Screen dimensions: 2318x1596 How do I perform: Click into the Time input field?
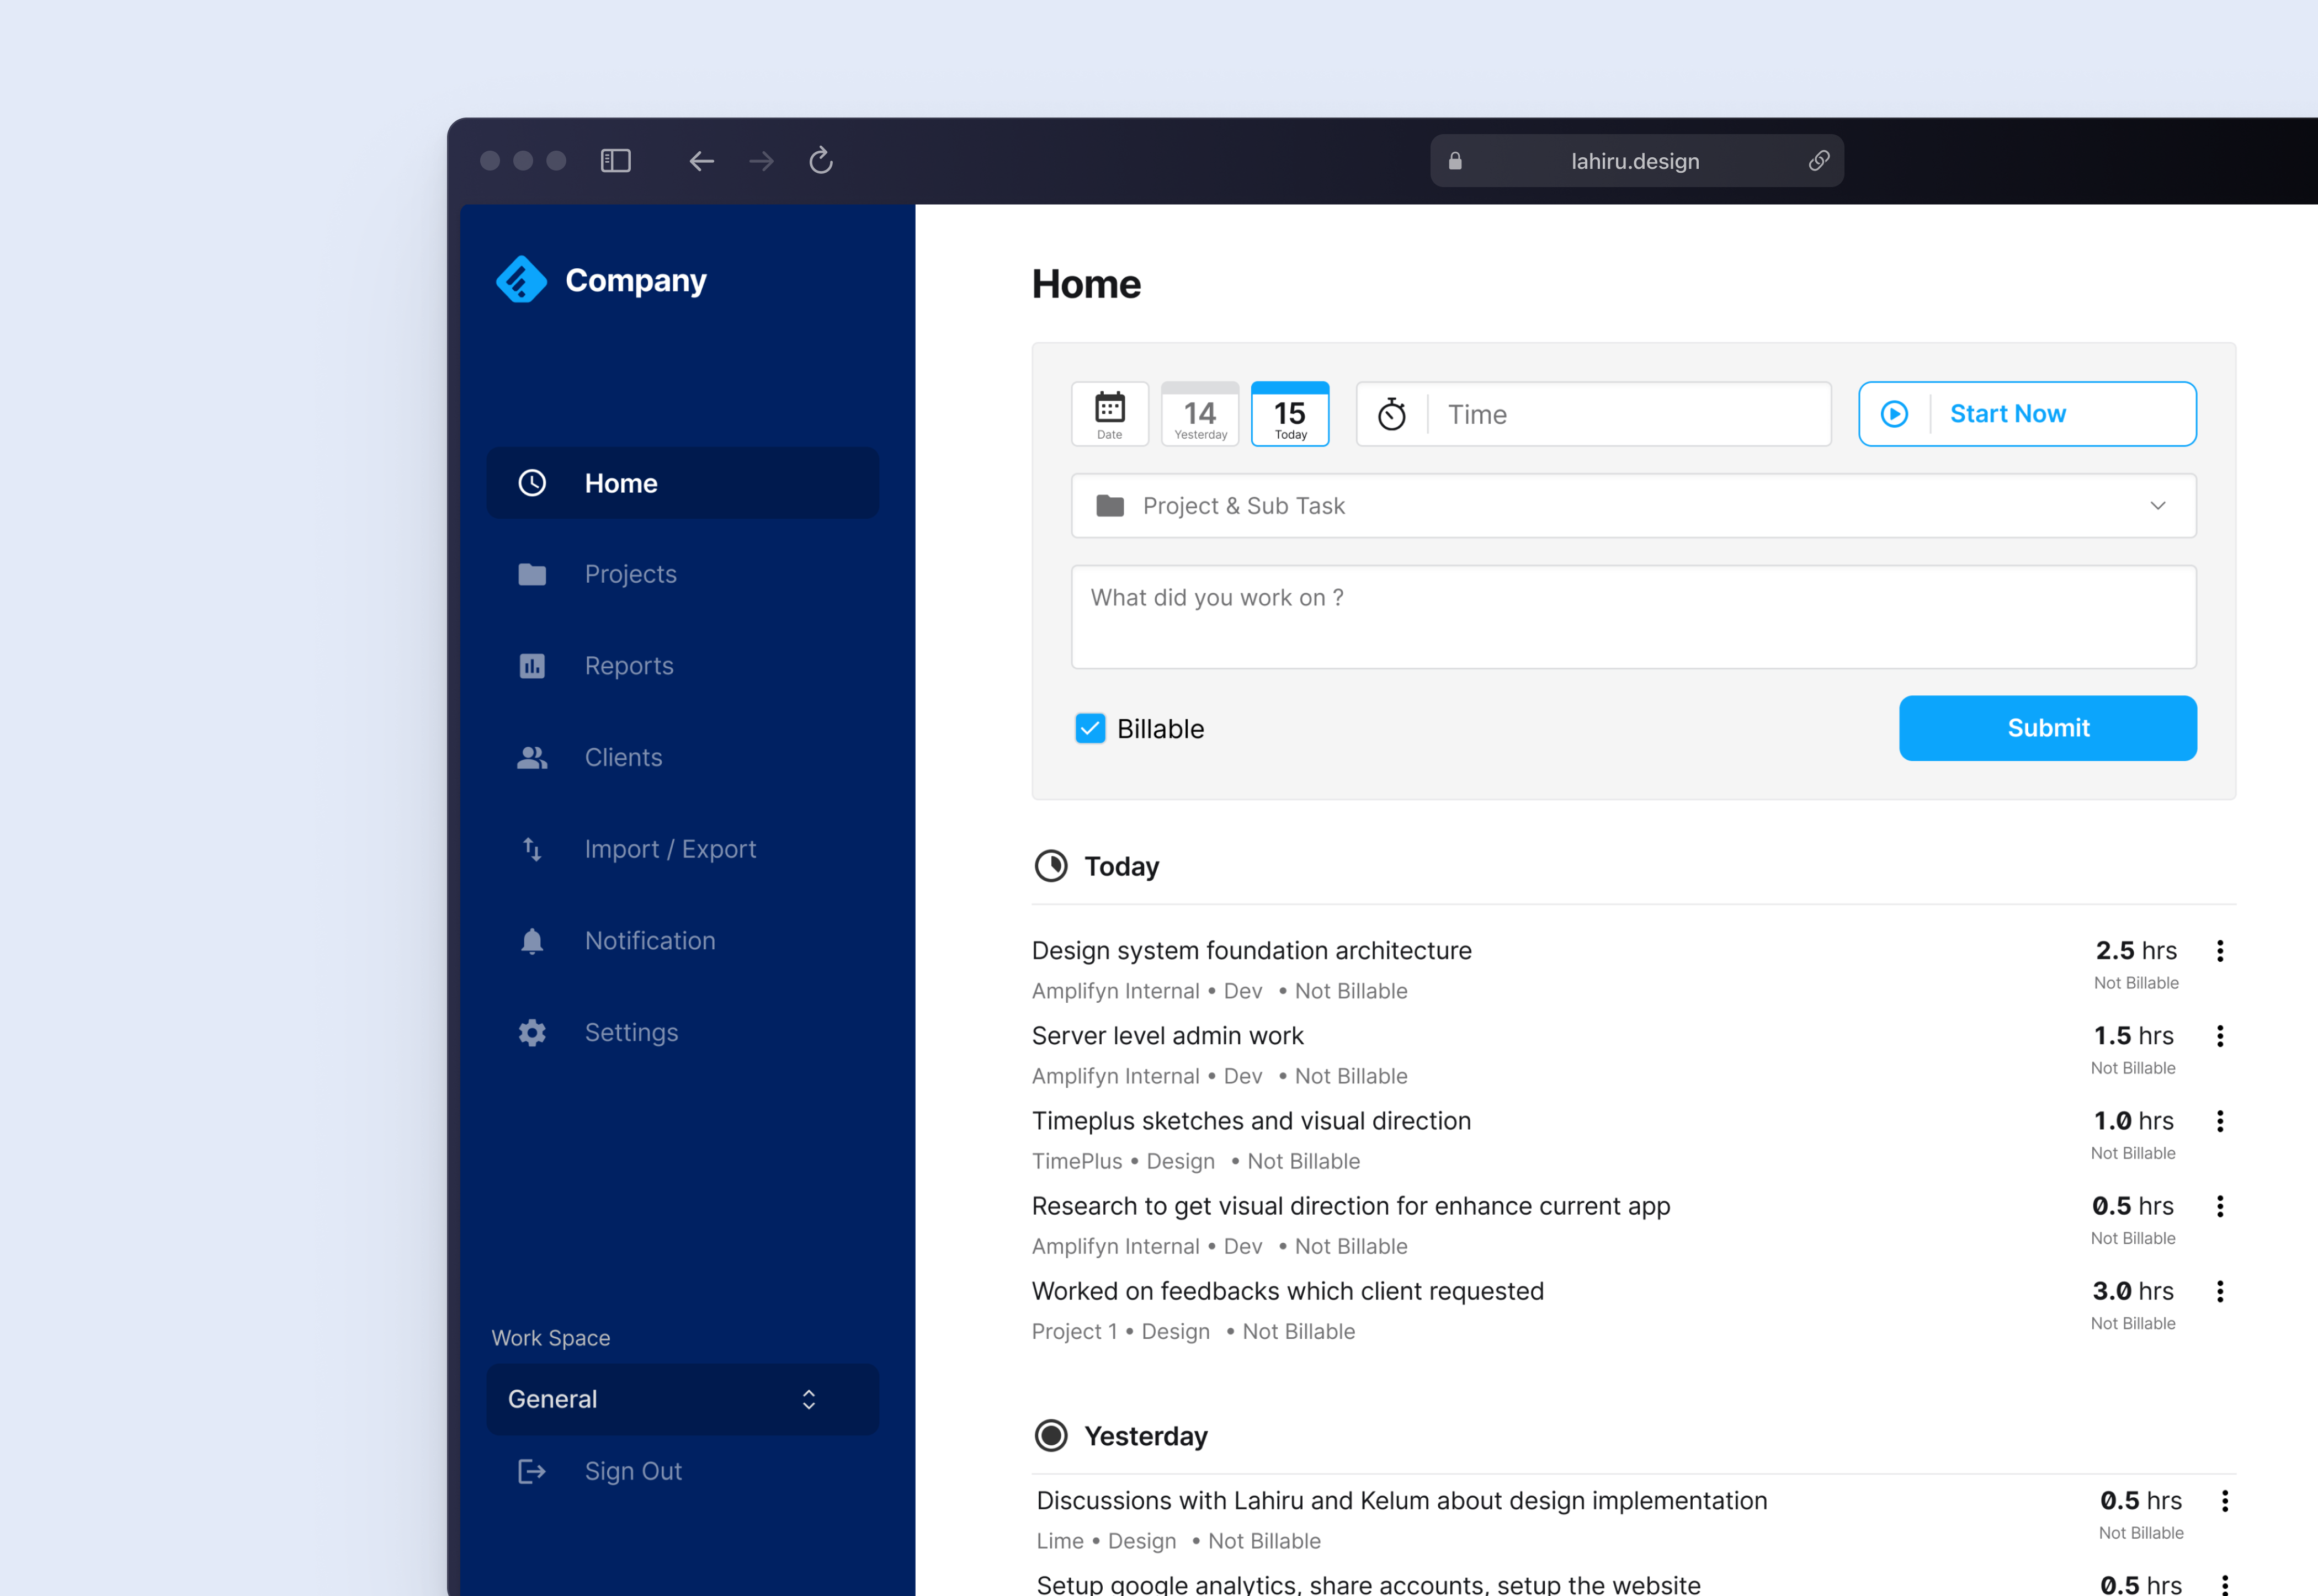1593,414
